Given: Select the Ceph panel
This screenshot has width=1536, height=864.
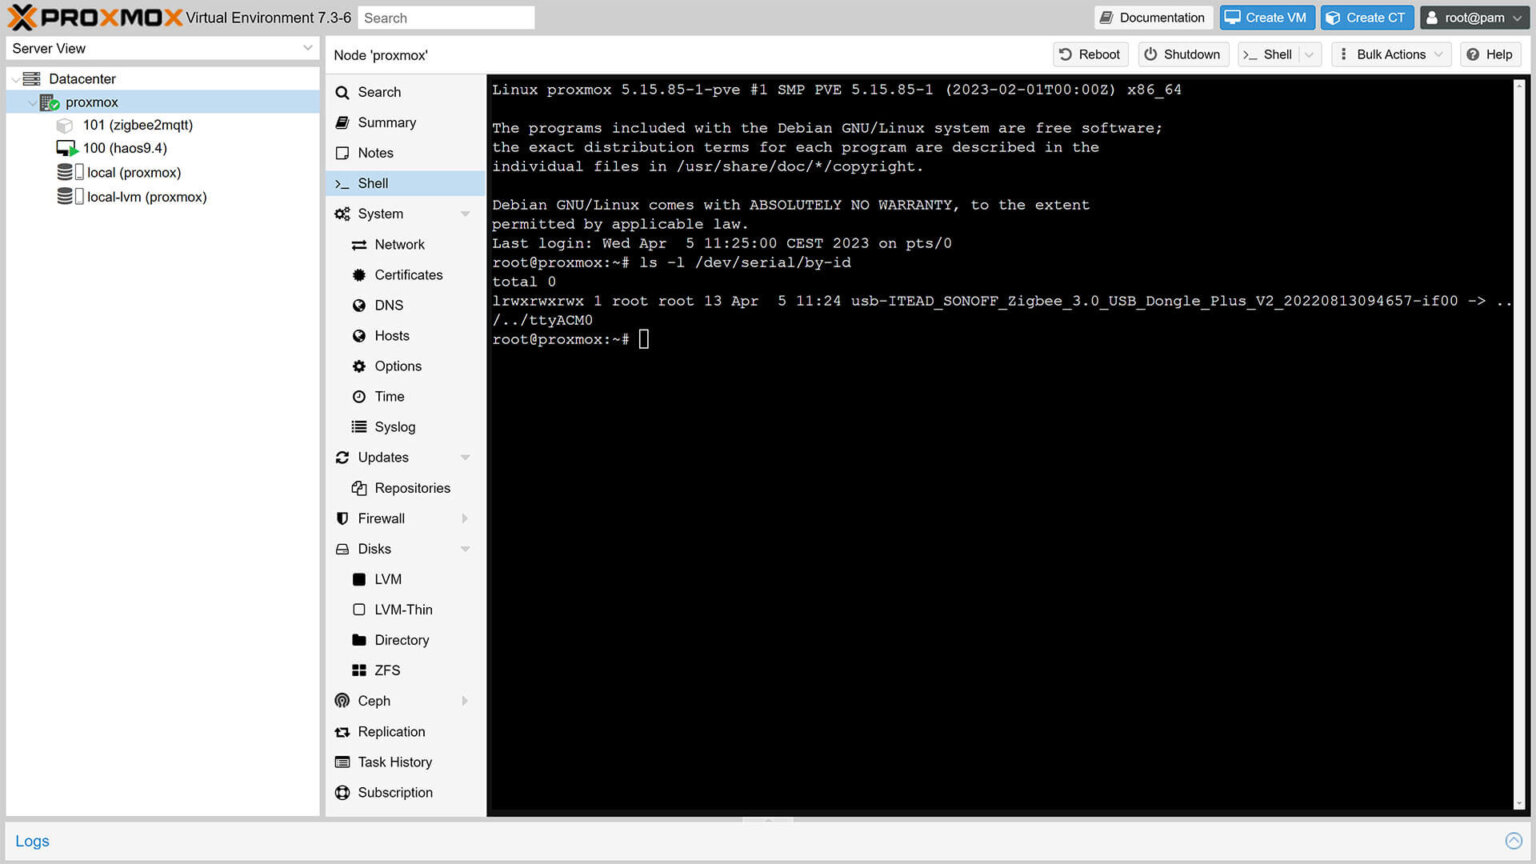Looking at the screenshot, I should 373,700.
